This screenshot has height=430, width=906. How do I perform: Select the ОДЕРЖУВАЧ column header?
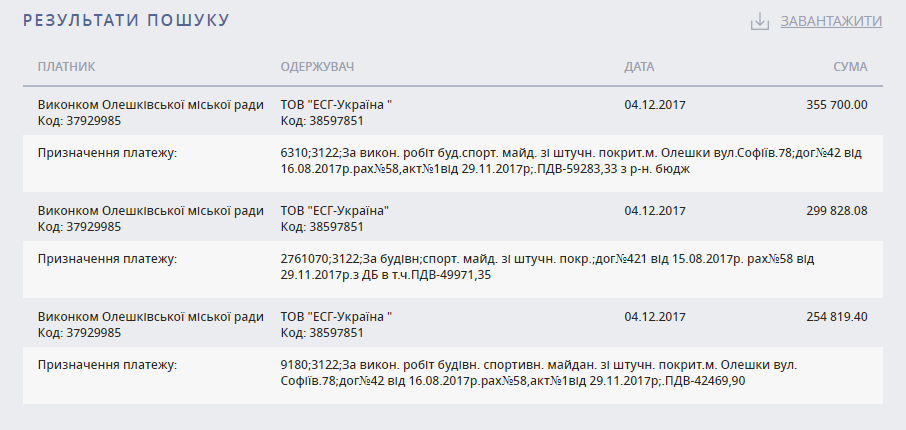point(317,66)
